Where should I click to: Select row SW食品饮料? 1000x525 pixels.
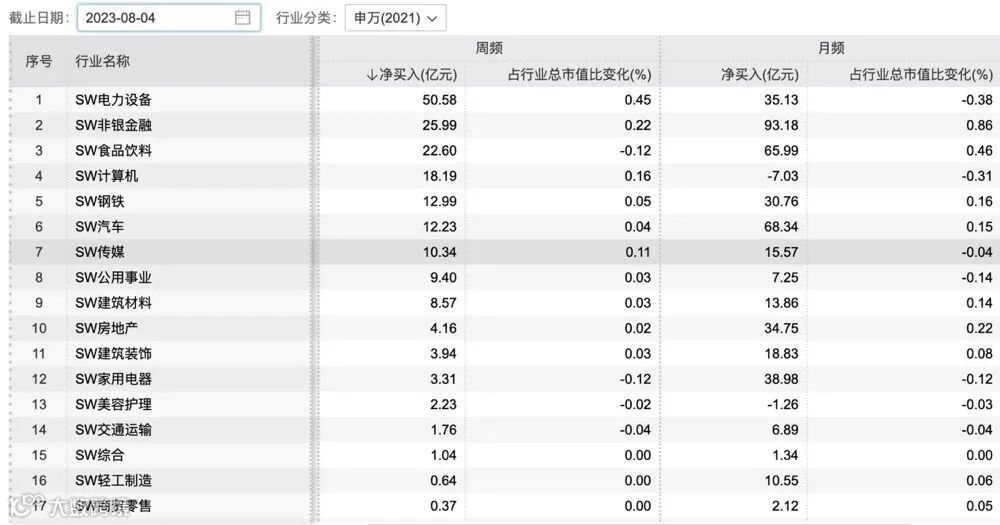click(504, 151)
